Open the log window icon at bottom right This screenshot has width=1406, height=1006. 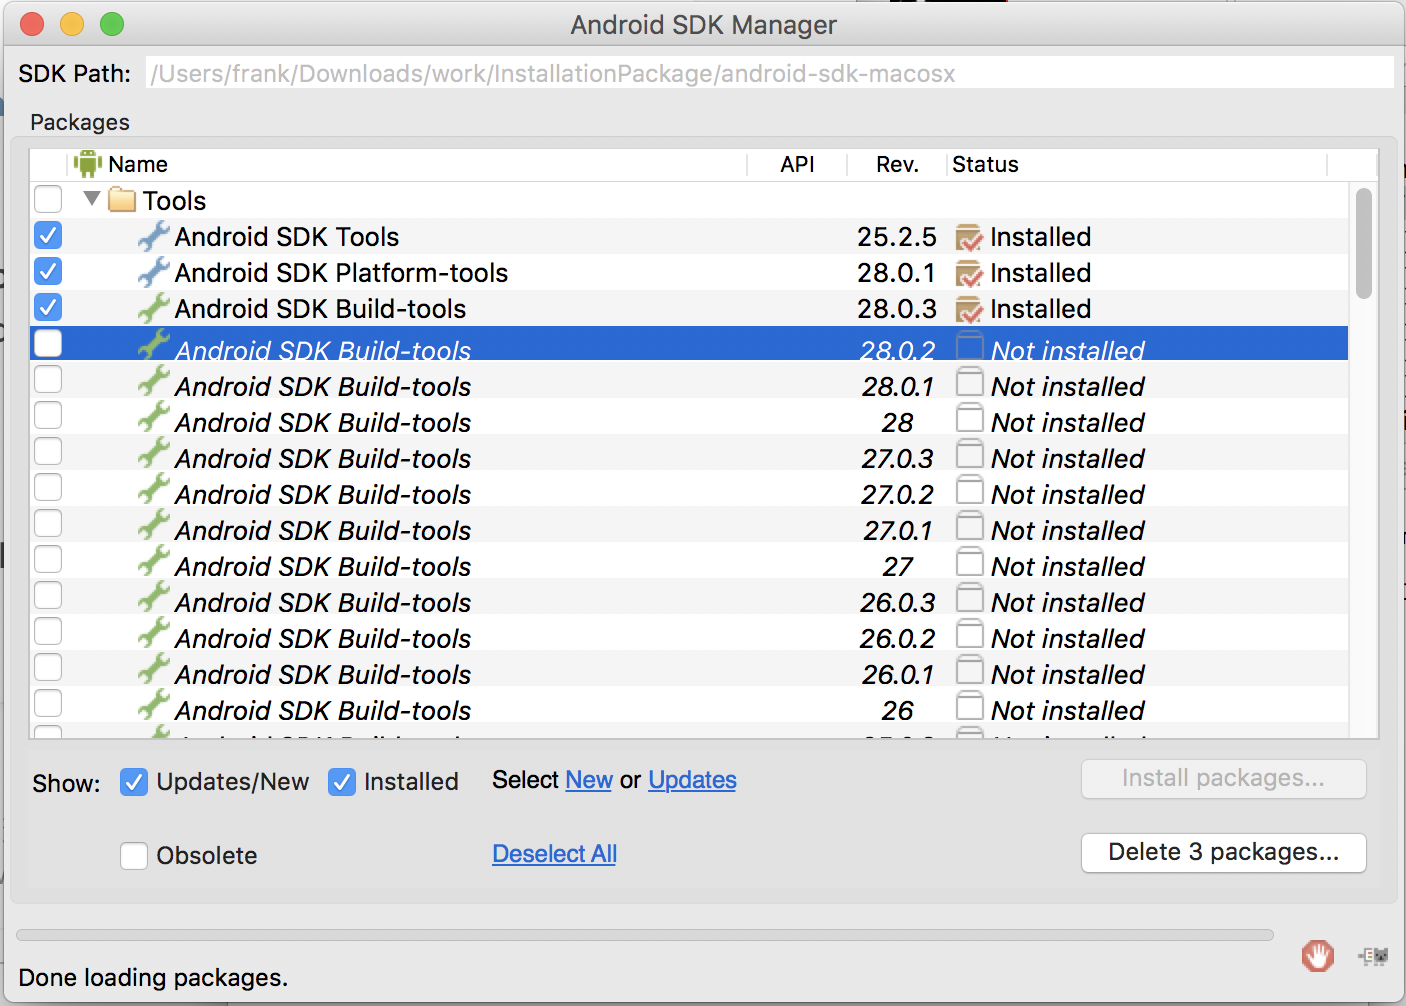1374,956
